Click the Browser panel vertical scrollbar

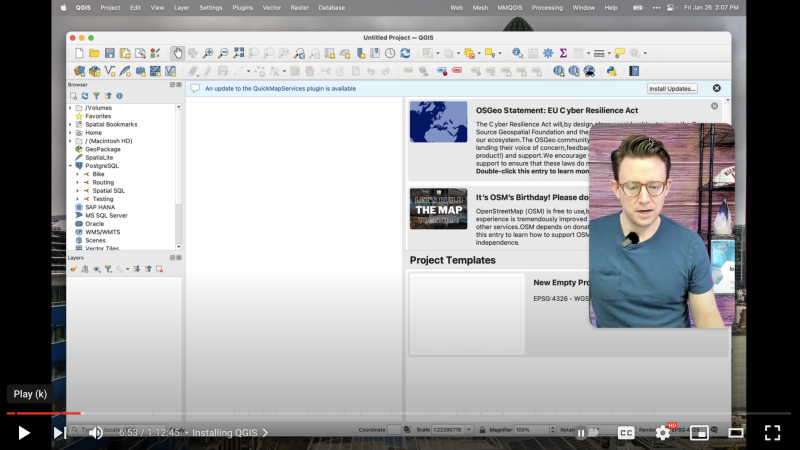[179, 176]
